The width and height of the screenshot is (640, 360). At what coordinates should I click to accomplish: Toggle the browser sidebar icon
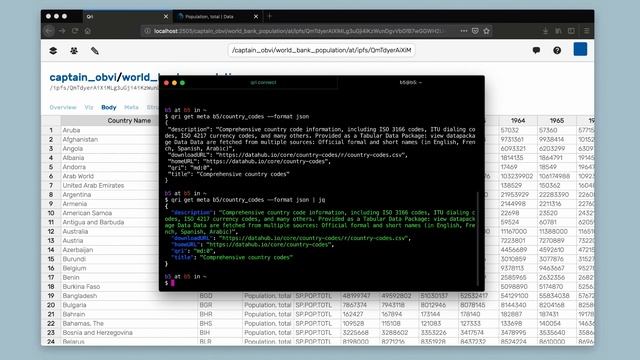pyautogui.click(x=571, y=31)
